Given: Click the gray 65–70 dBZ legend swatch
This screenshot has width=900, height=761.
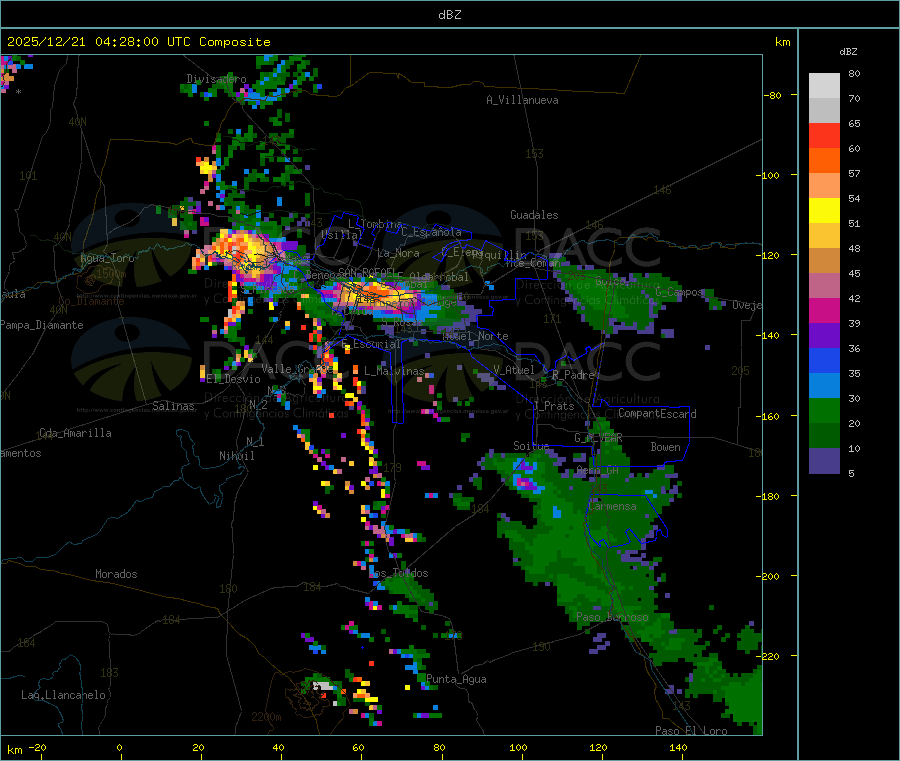Looking at the screenshot, I should (x=824, y=111).
